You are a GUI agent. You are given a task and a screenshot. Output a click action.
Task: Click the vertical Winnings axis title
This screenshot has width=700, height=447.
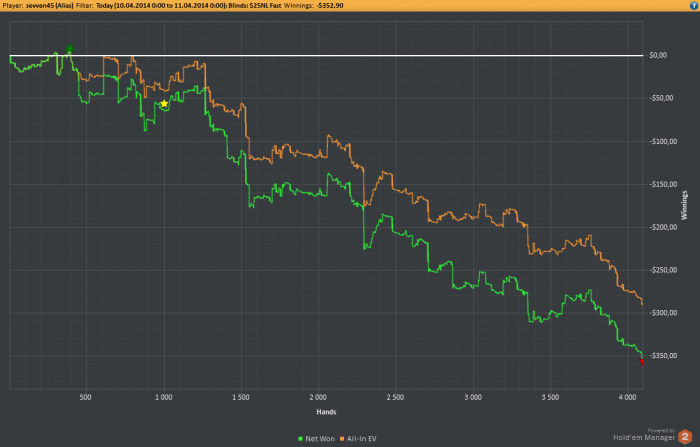pos(684,205)
